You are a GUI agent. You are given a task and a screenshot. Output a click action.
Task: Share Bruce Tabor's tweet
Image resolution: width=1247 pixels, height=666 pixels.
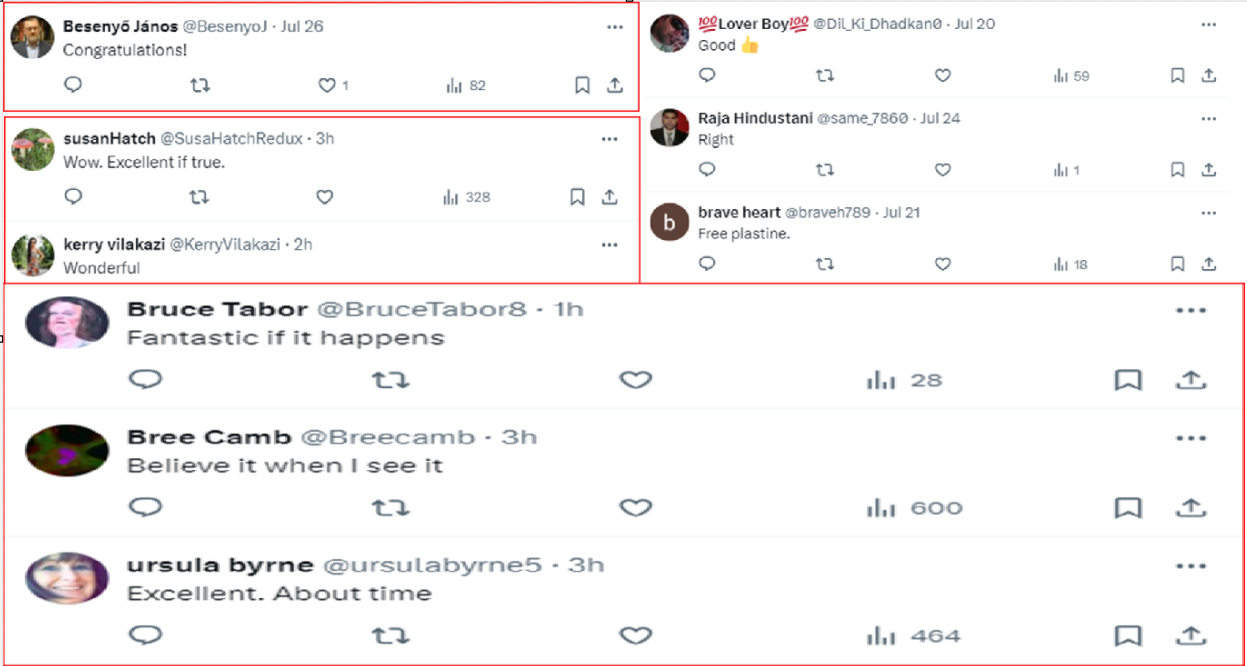(x=1189, y=380)
